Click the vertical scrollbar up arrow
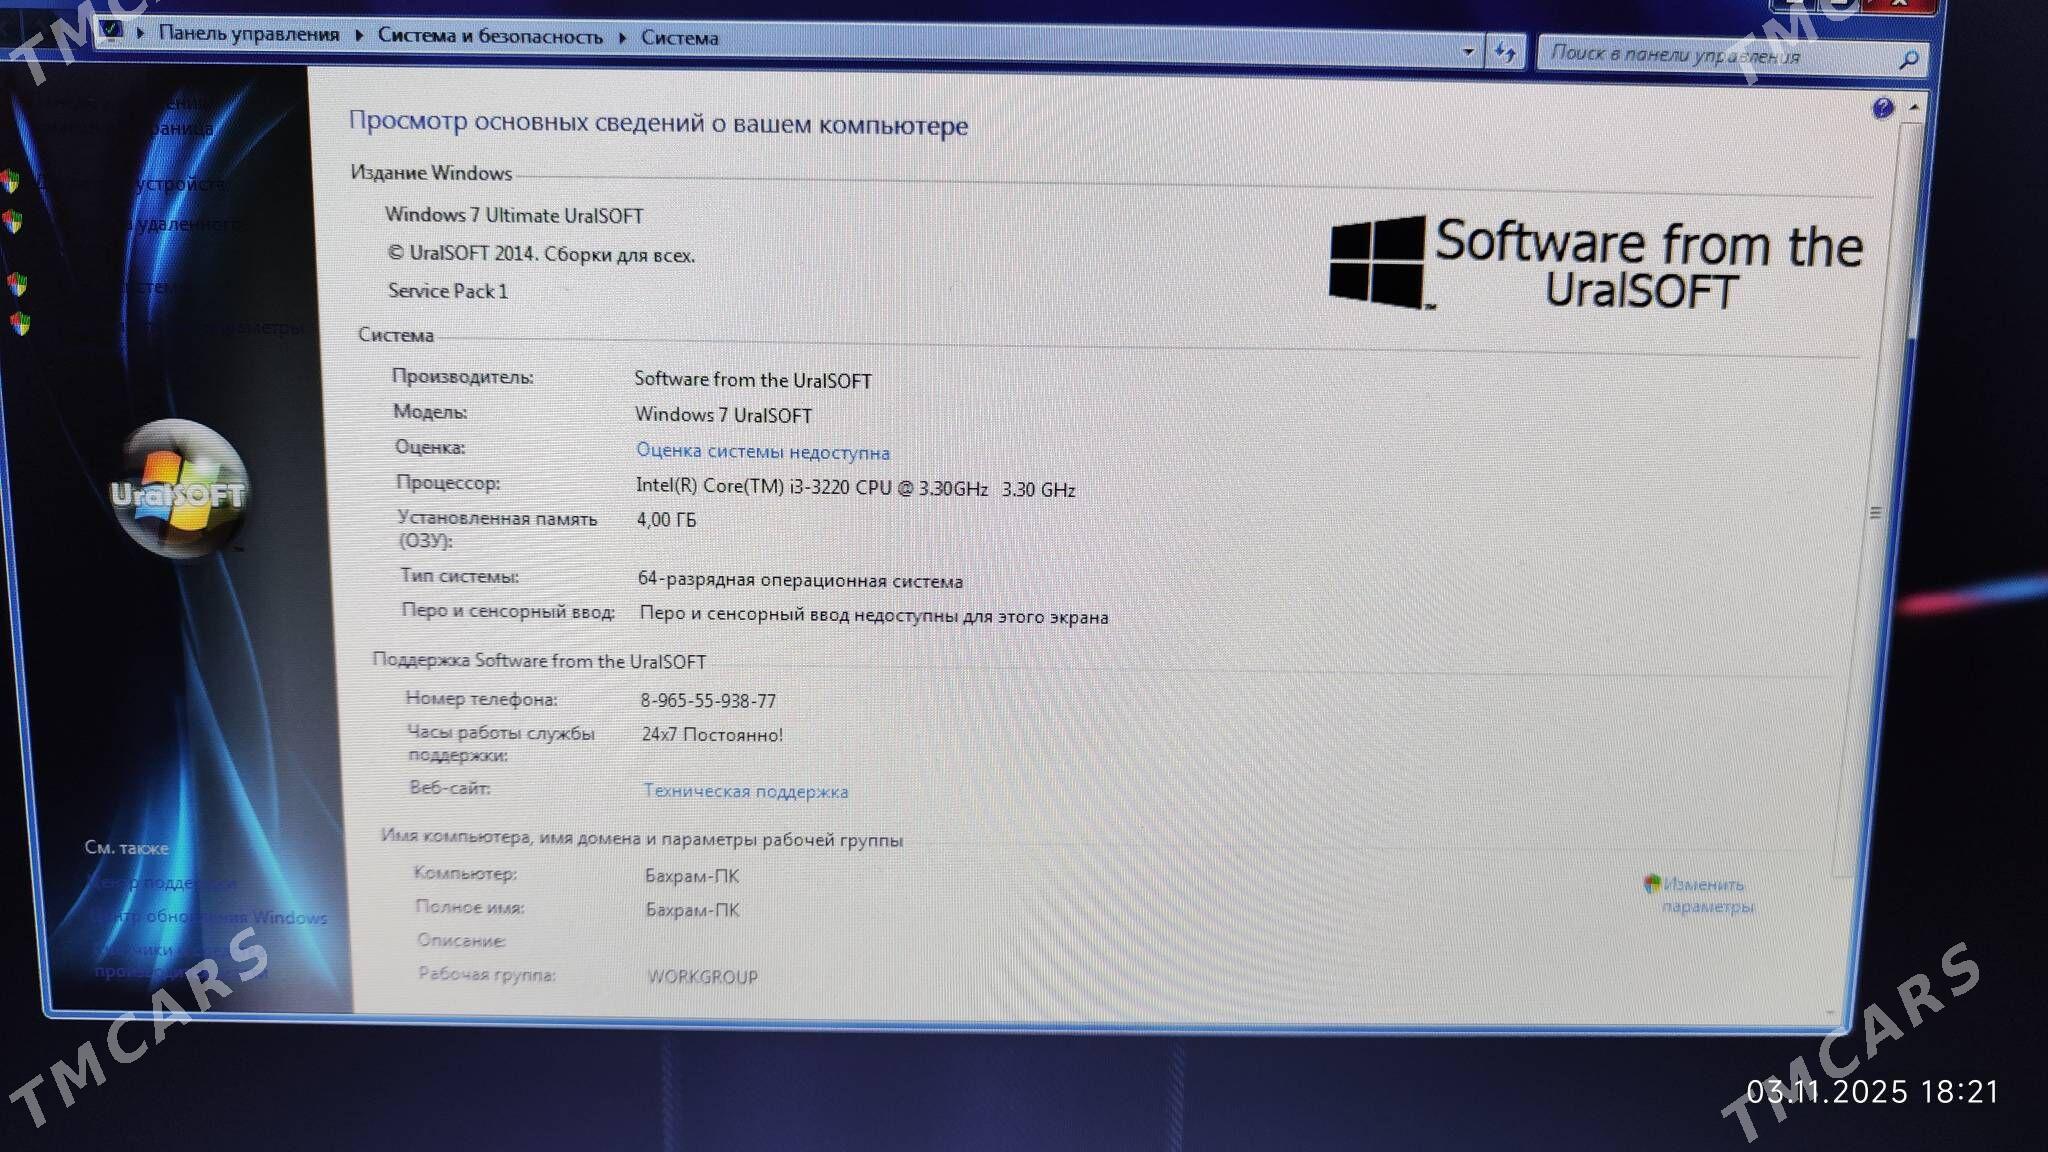This screenshot has width=2048, height=1152. (x=1914, y=107)
